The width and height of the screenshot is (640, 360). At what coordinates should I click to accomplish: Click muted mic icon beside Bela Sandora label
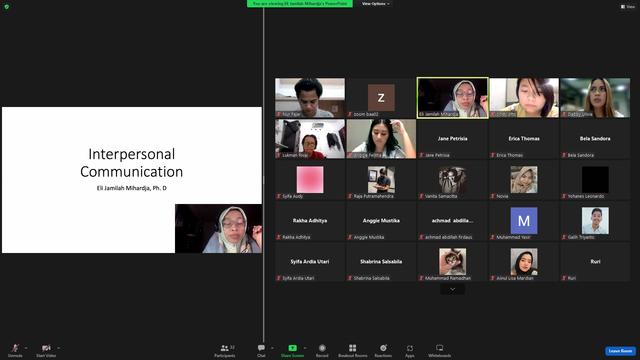point(564,155)
